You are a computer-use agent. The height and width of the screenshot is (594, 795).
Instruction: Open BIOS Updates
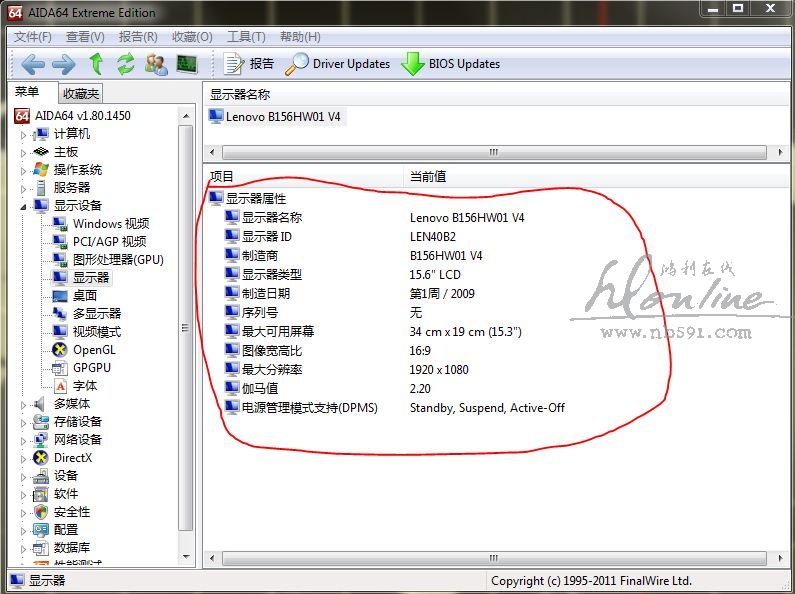coord(450,64)
